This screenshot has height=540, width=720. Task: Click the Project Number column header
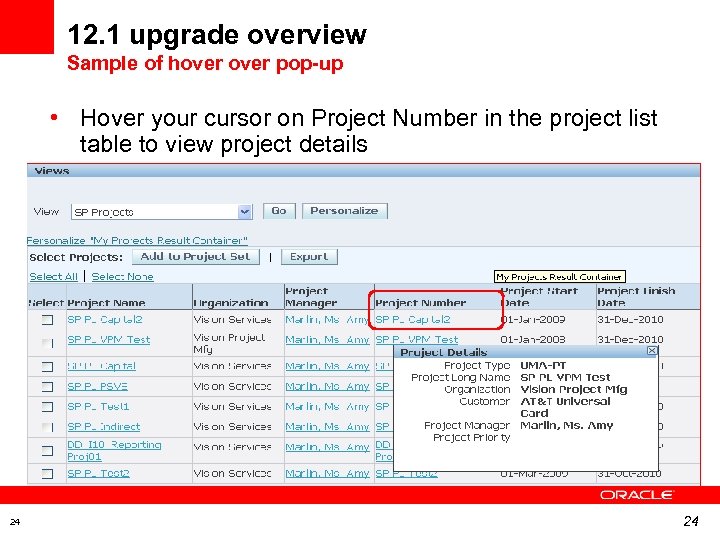pyautogui.click(x=421, y=303)
